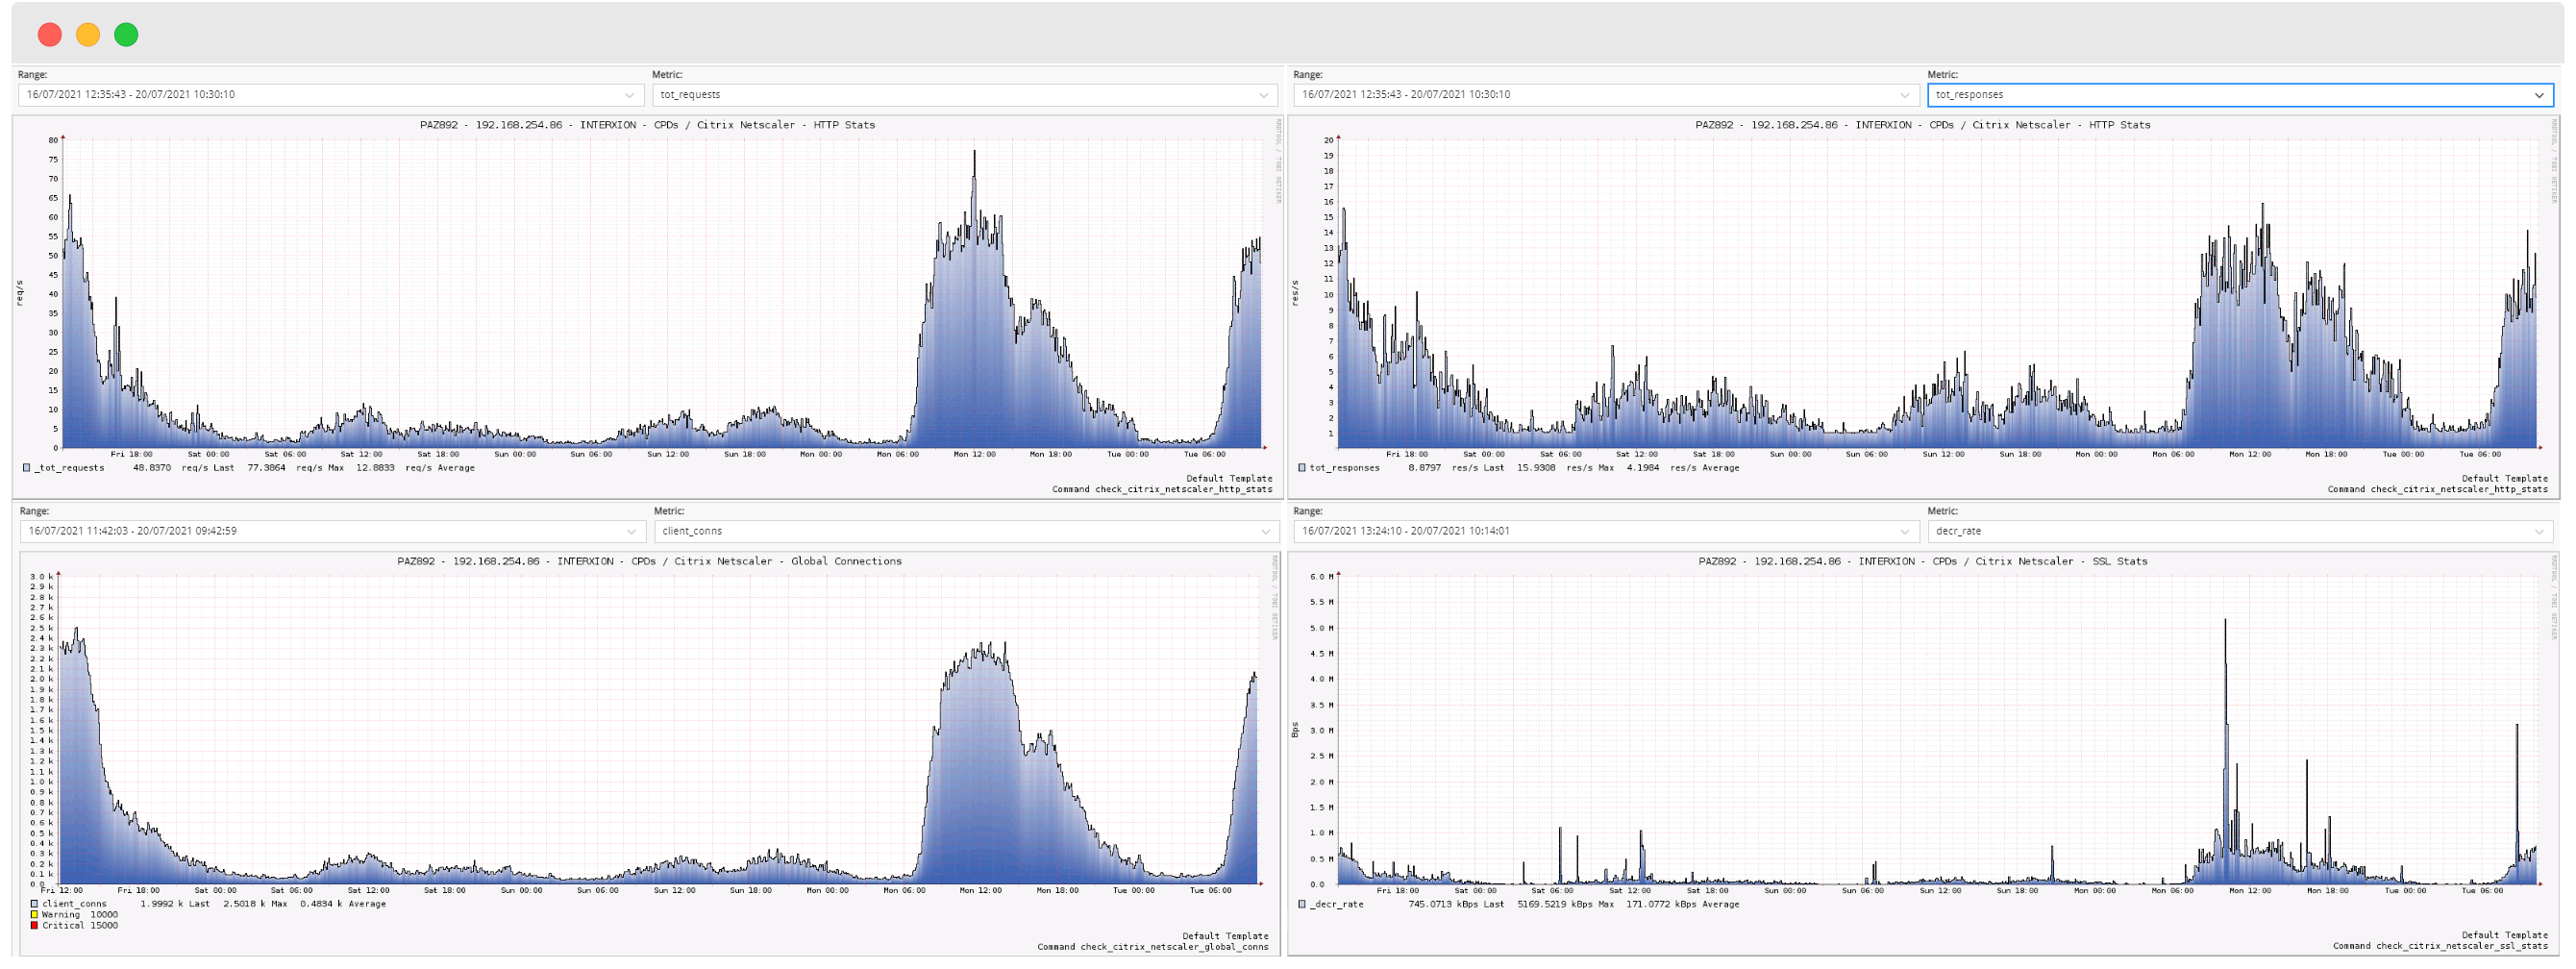Image resolution: width=2576 pixels, height=969 pixels.
Task: Click the red close window button
Action: pyautogui.click(x=49, y=35)
